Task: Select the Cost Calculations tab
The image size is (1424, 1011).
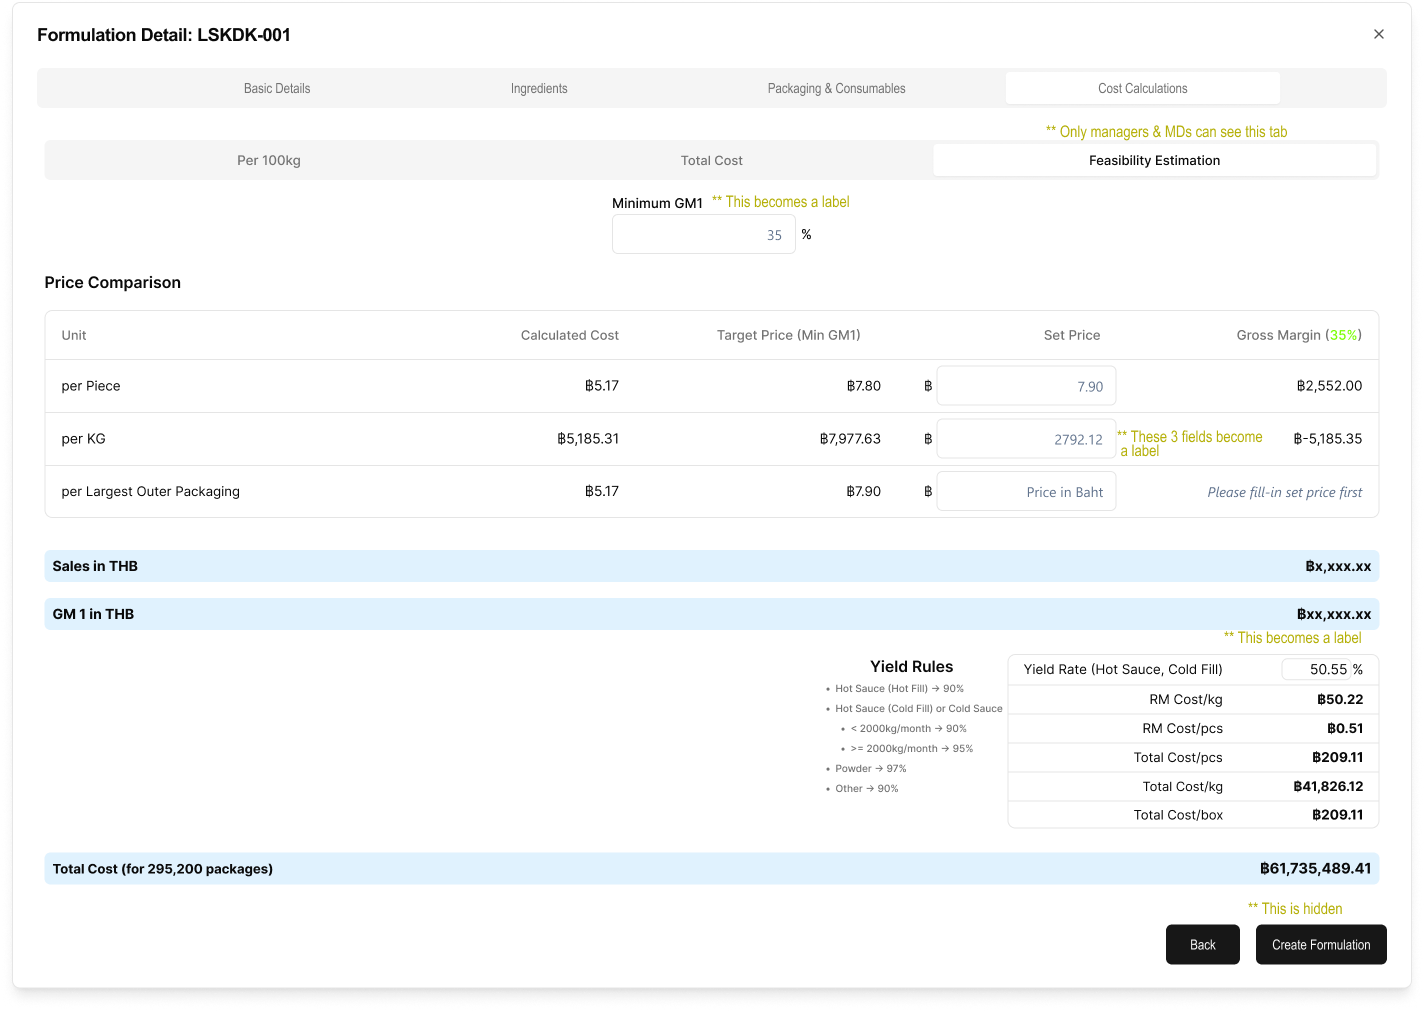Action: pos(1142,88)
